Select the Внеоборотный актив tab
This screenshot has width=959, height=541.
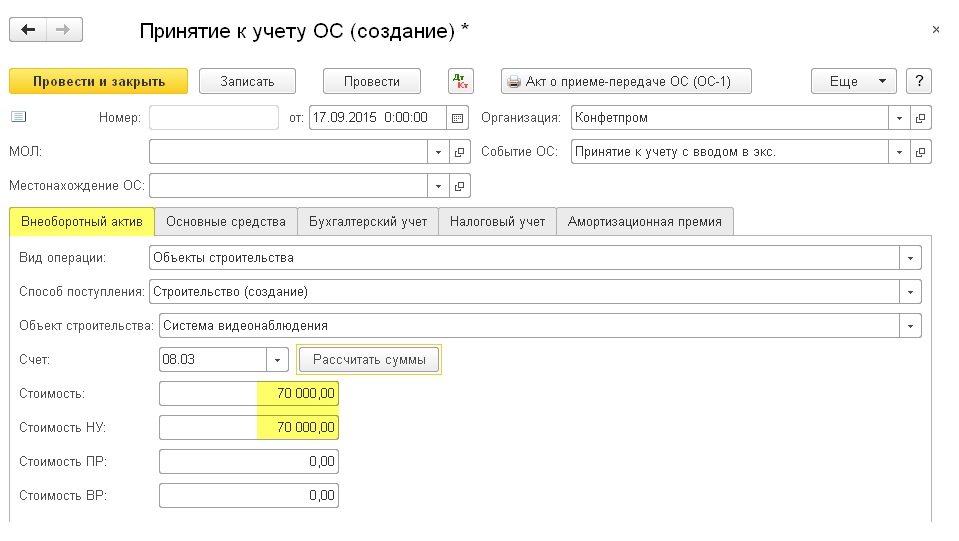tap(82, 221)
